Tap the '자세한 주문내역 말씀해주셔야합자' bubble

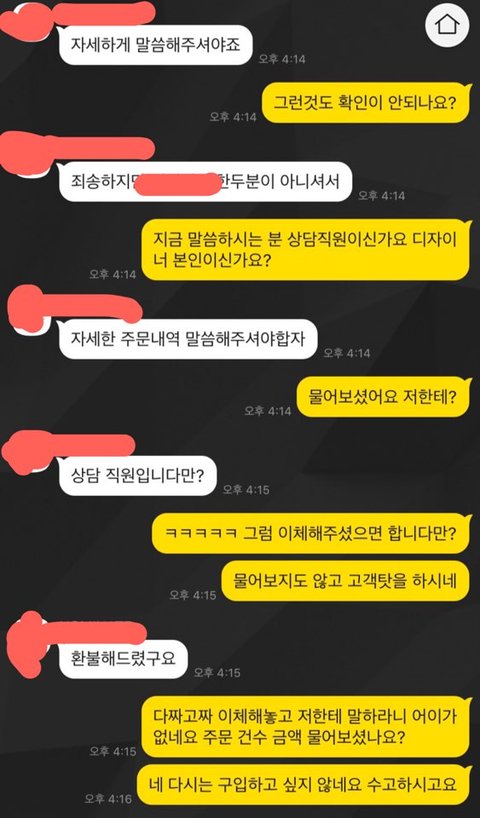pos(188,339)
